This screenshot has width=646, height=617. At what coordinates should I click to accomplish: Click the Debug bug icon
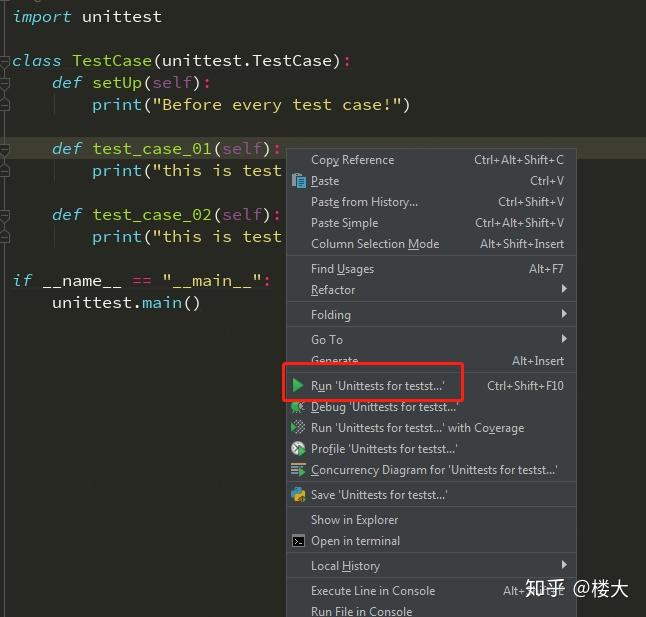[x=298, y=407]
